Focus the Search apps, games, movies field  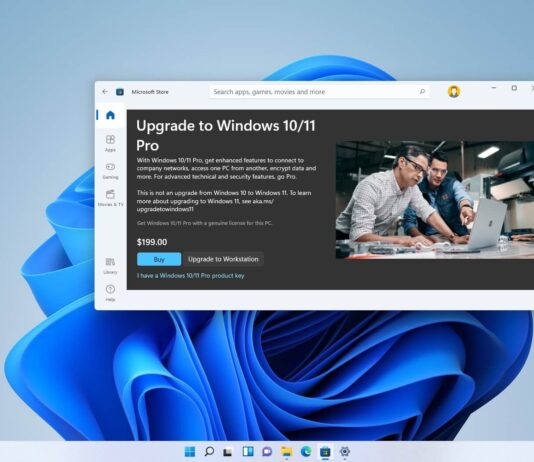(x=319, y=92)
